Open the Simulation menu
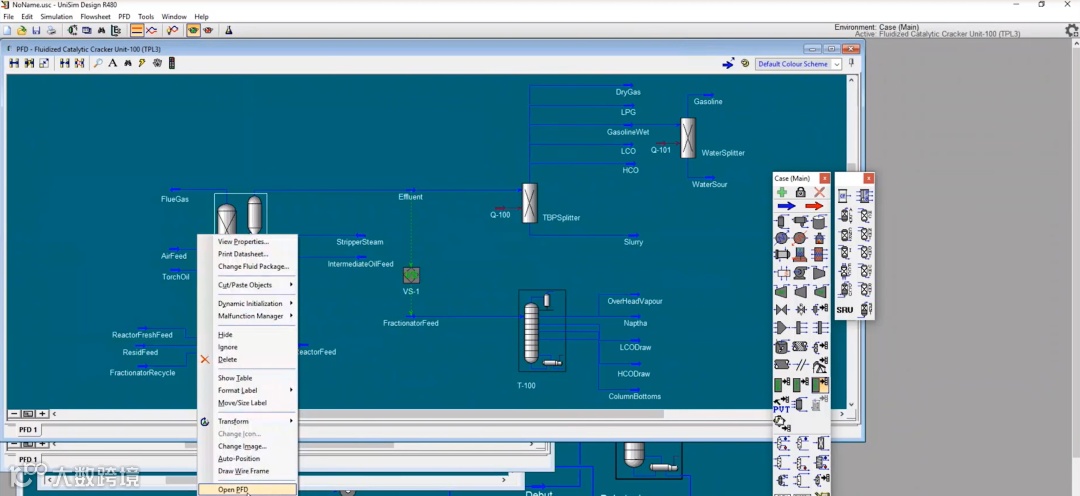This screenshot has height=496, width=1080. tap(56, 17)
